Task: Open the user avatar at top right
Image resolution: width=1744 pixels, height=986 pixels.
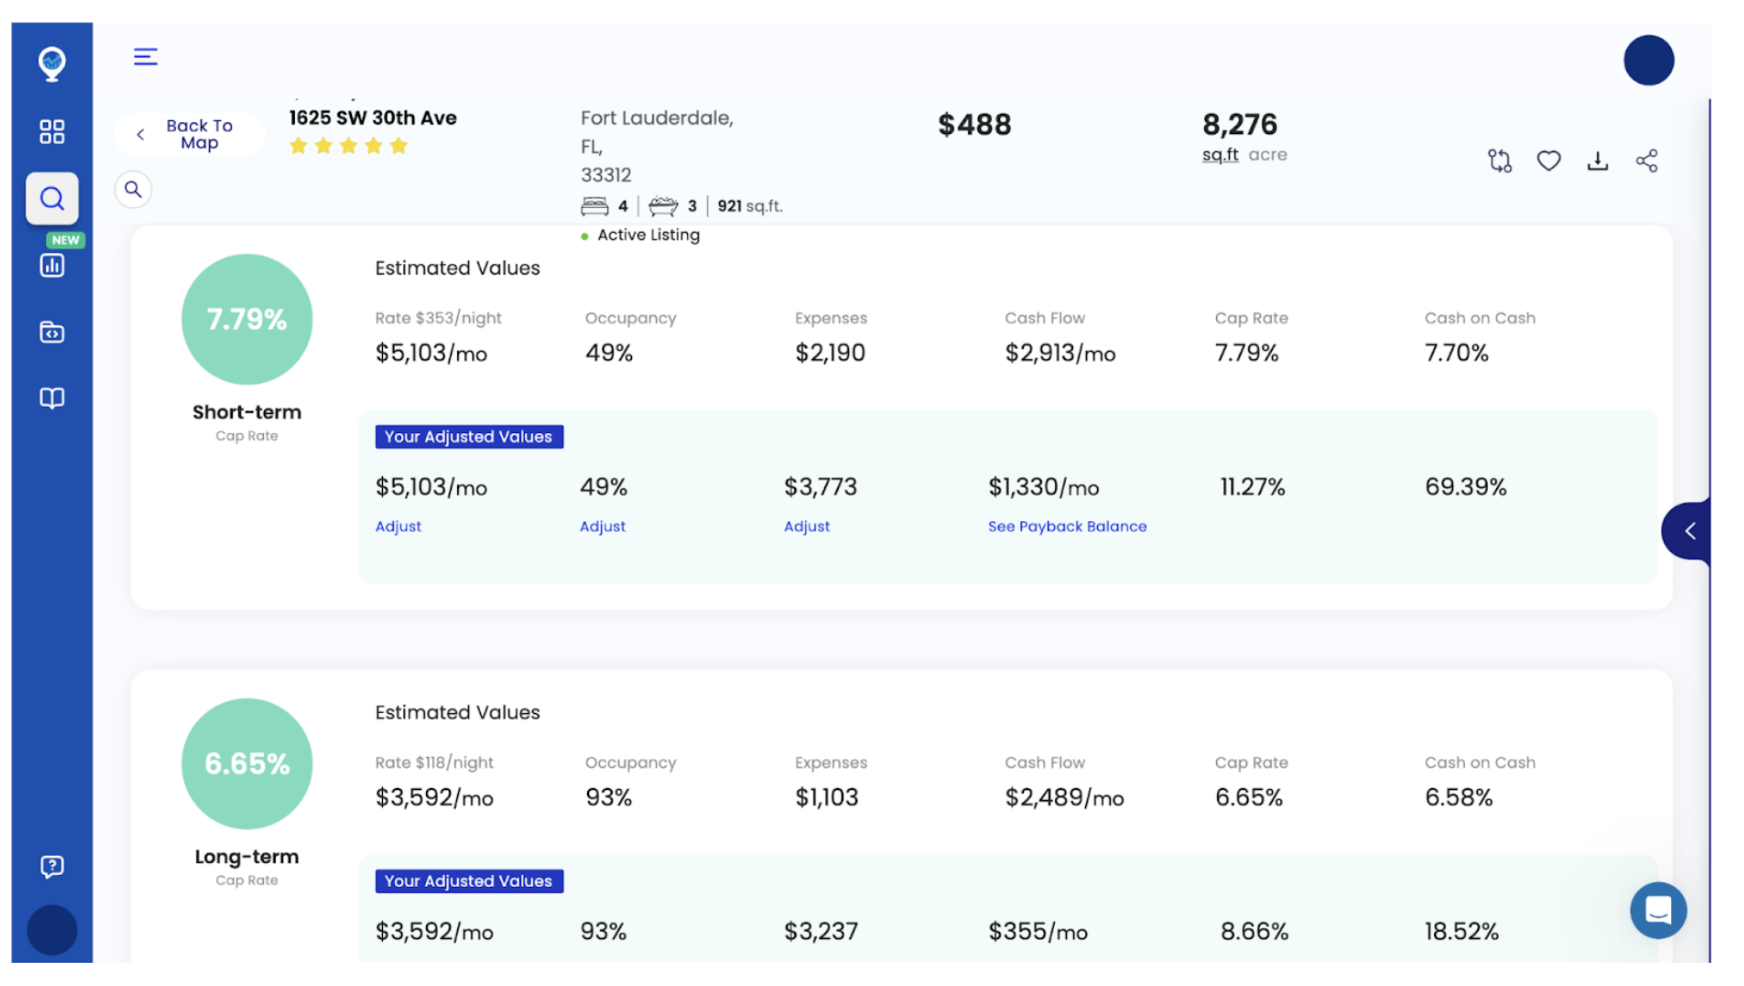Action: pos(1648,60)
